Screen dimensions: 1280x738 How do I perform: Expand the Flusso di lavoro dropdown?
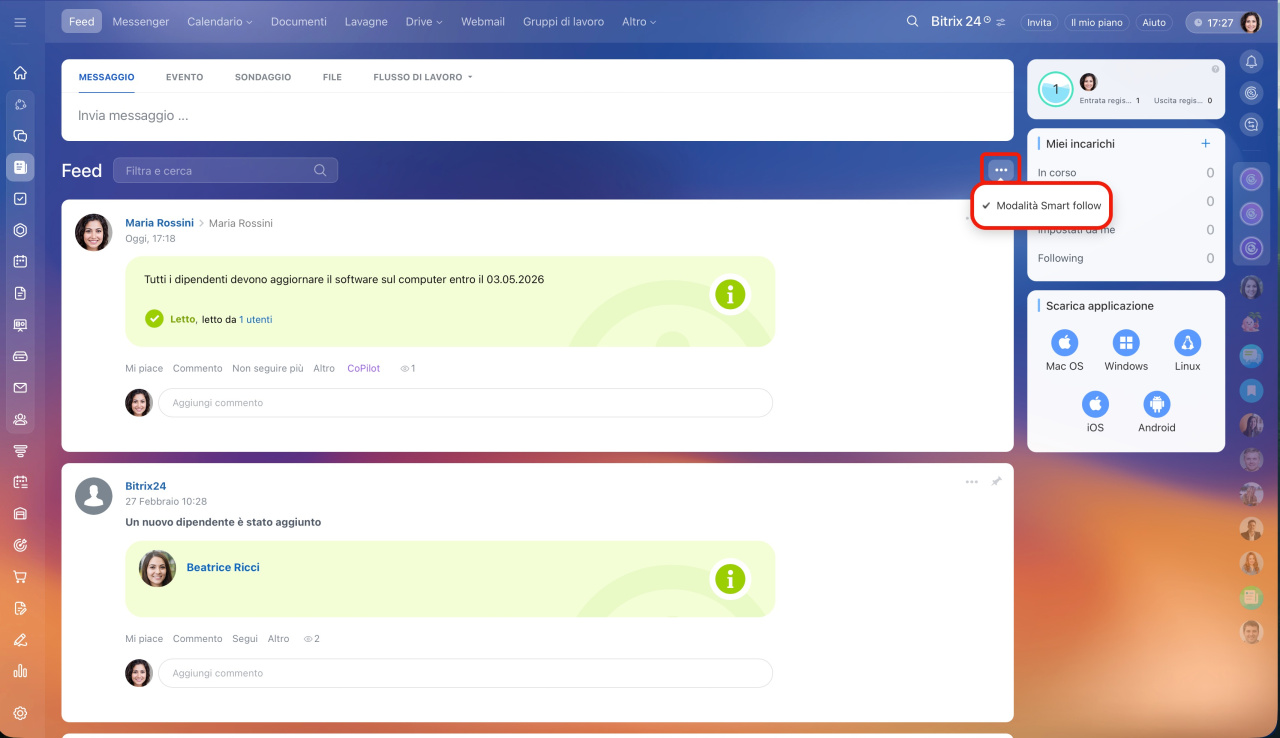tap(422, 77)
